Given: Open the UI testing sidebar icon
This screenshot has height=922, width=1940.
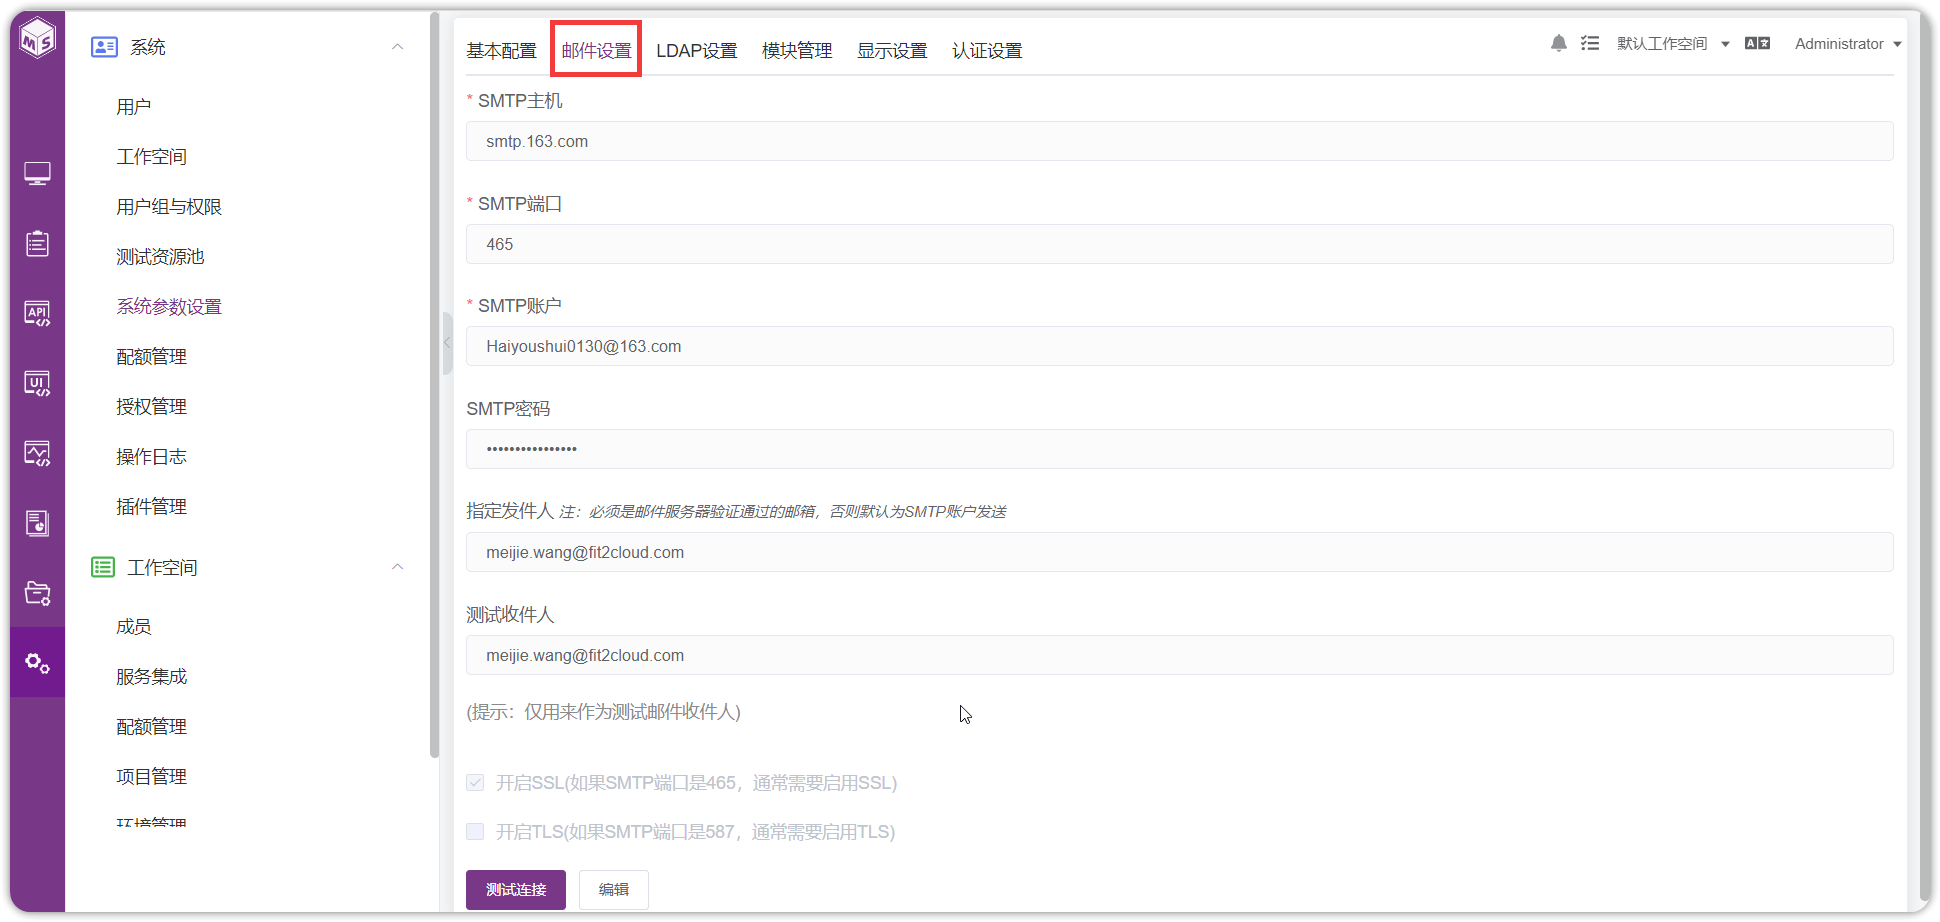Looking at the screenshot, I should coord(37,384).
